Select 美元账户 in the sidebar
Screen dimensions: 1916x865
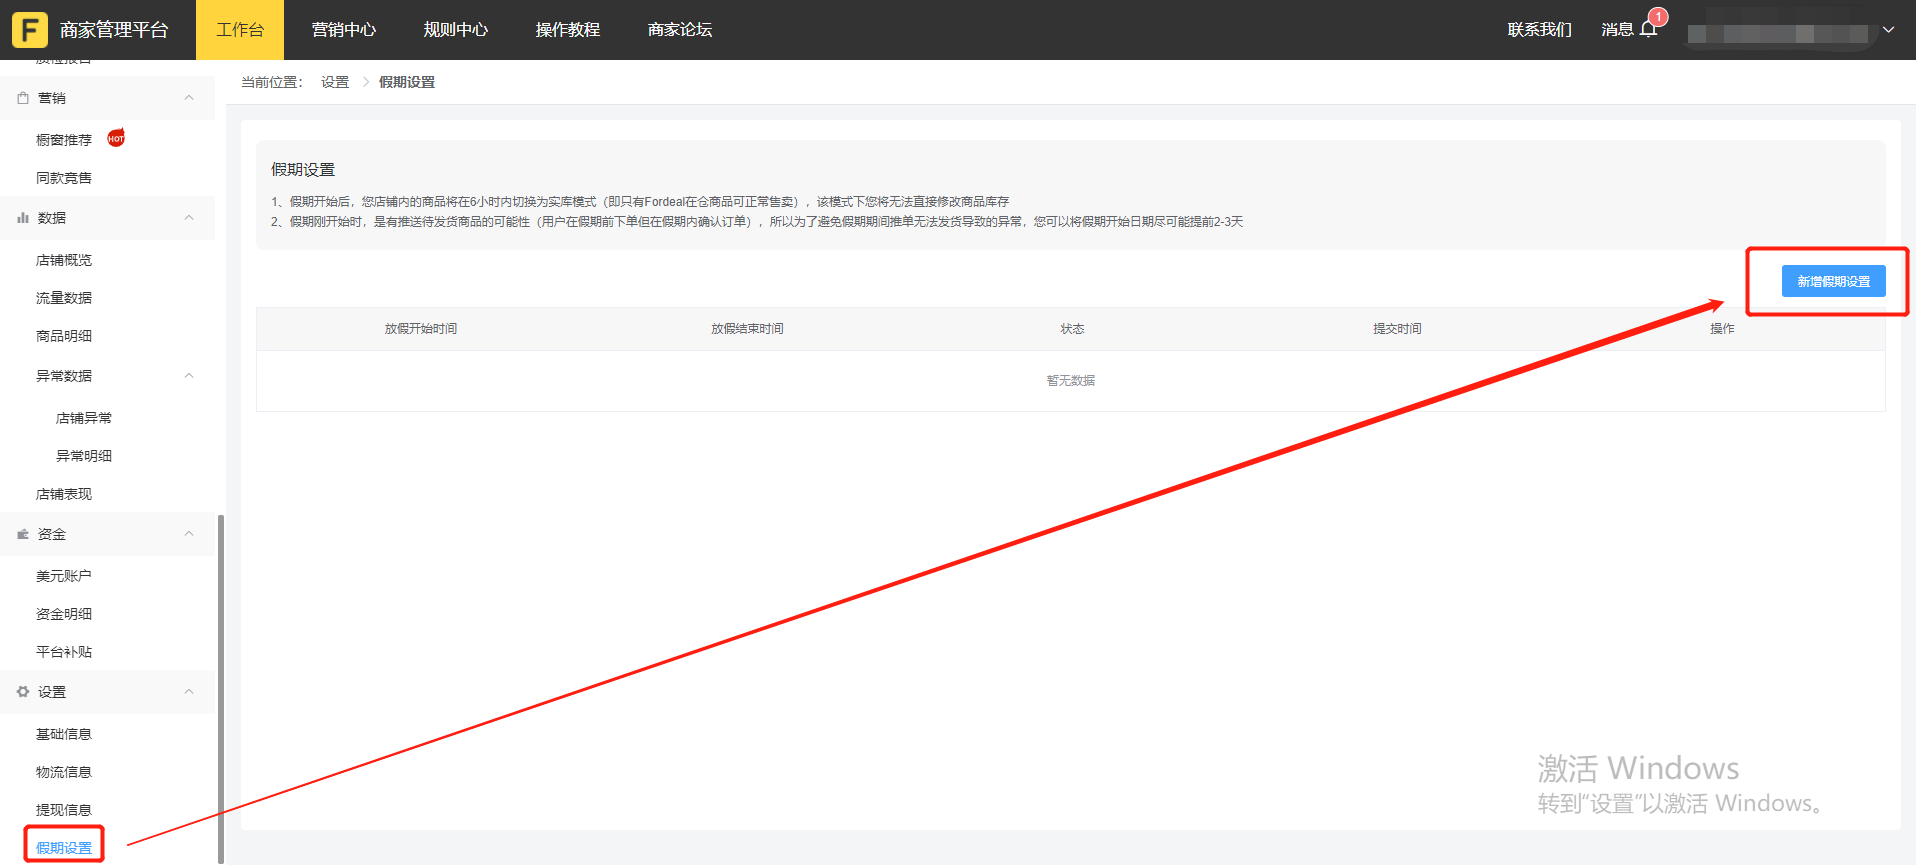(64, 576)
